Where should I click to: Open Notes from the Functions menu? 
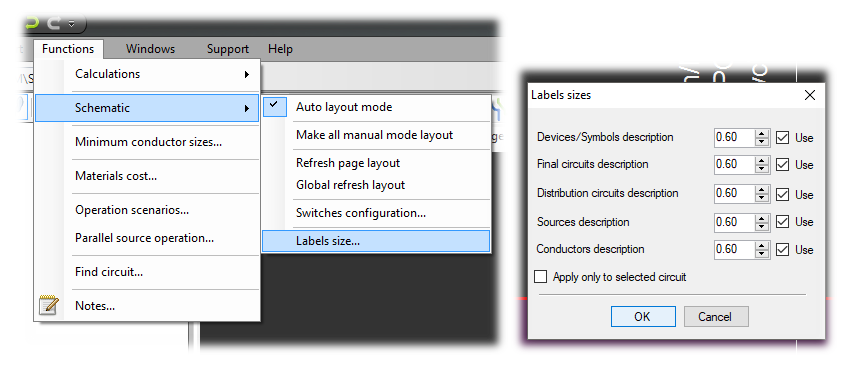(x=147, y=306)
